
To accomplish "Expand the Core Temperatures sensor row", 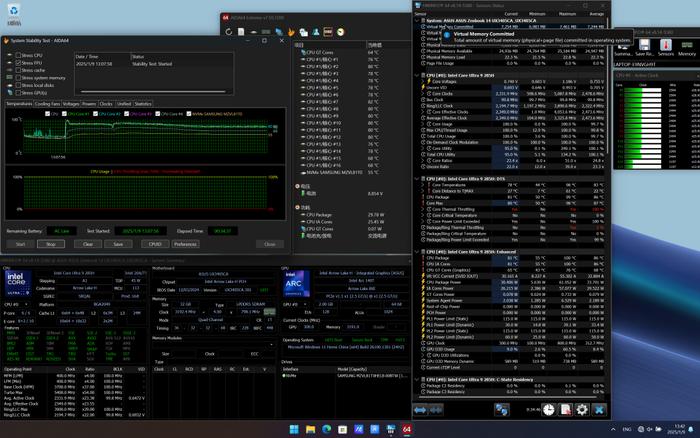I will coord(423,185).
